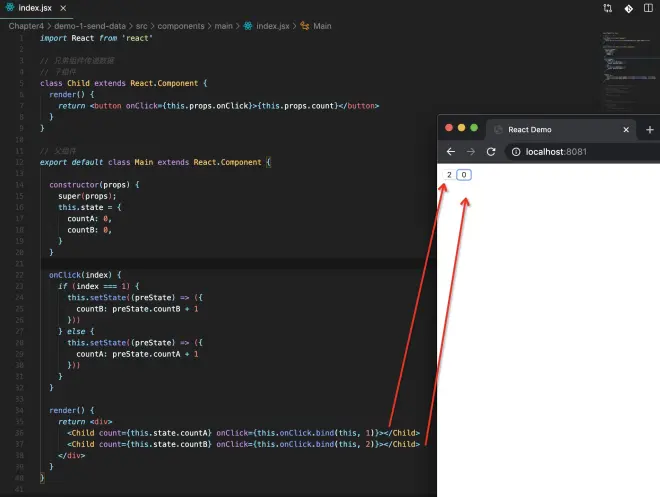This screenshot has width=660, height=497.
Task: Open the compare changes icon in editor toolbar
Action: pyautogui.click(x=607, y=8)
